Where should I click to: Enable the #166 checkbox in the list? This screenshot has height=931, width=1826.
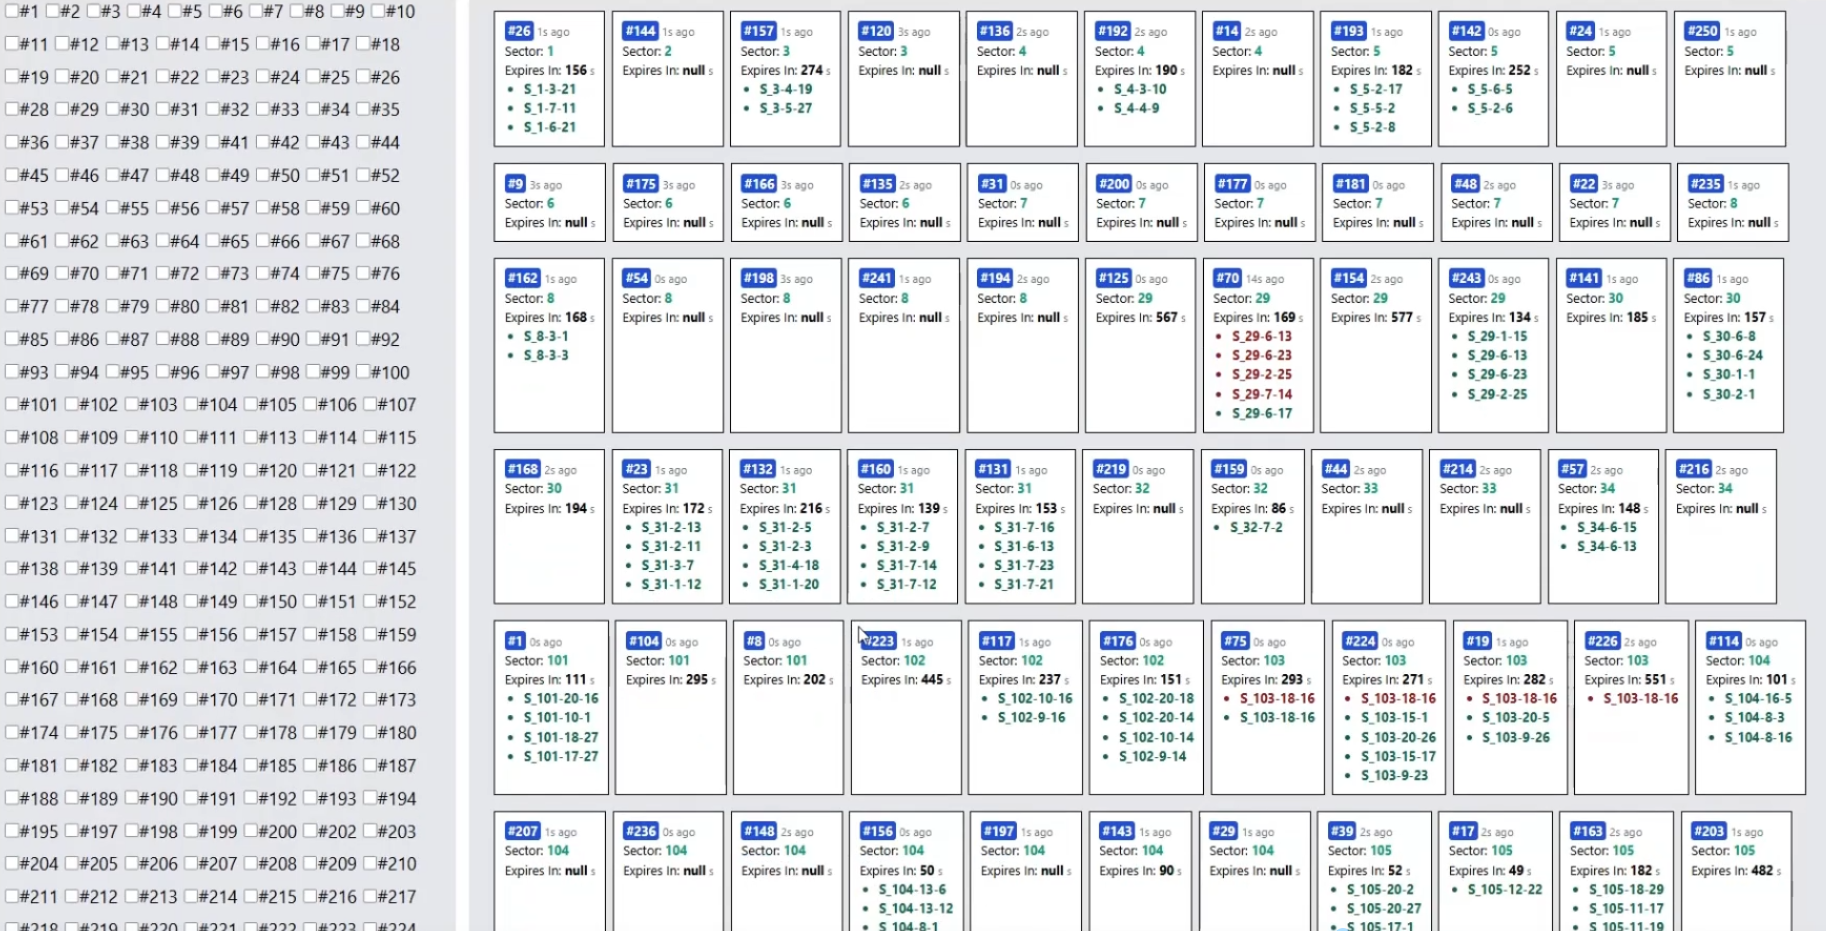coord(370,667)
